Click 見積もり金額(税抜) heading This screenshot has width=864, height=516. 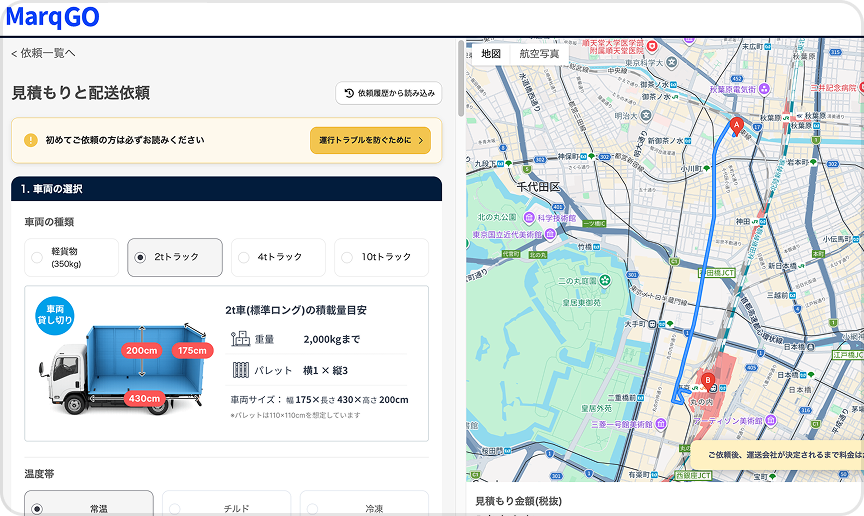click(519, 501)
